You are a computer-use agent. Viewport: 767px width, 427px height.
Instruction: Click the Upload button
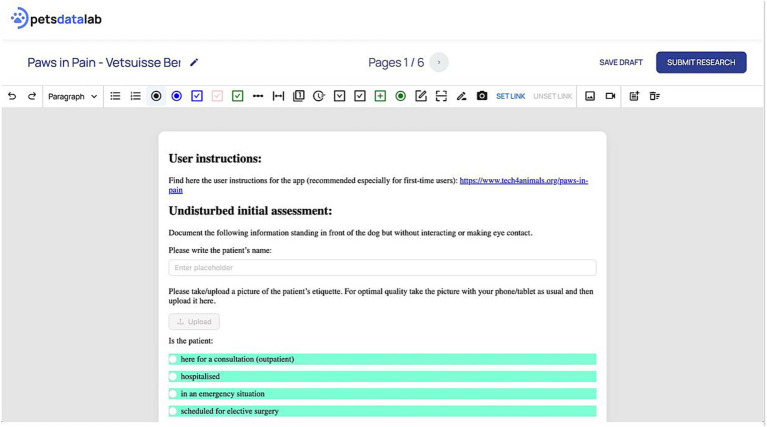pos(194,322)
